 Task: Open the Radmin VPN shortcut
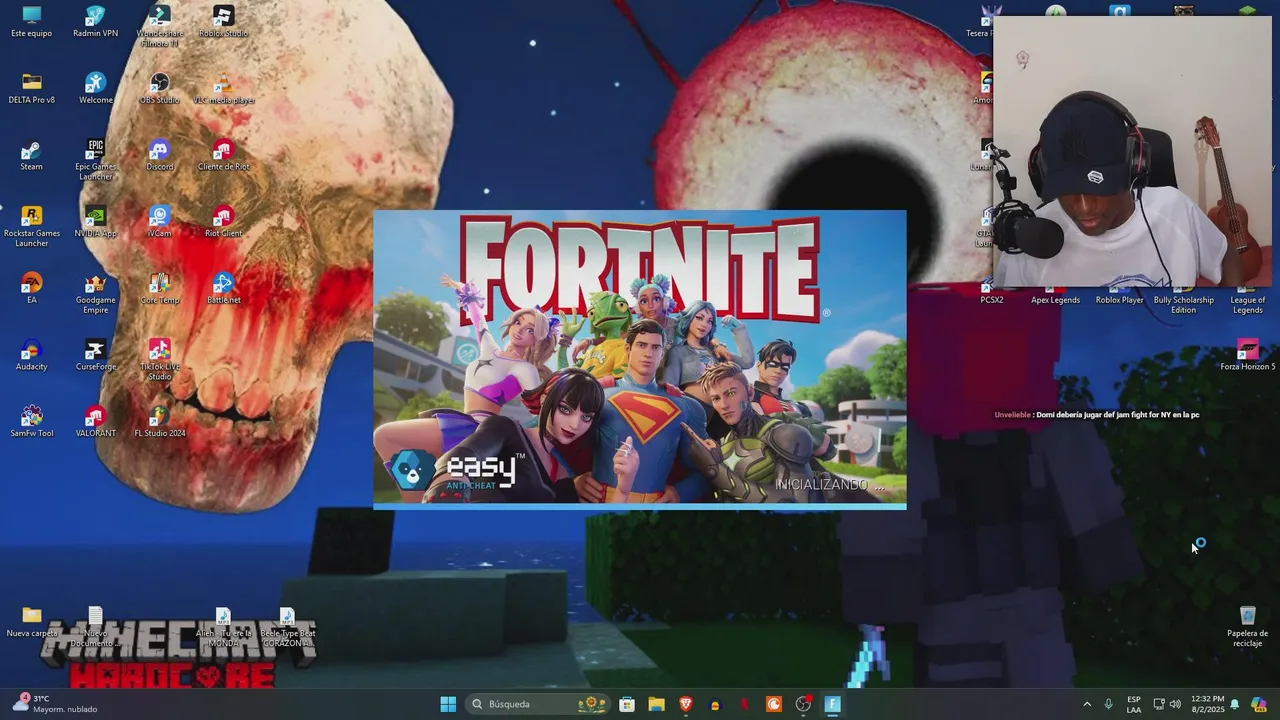pyautogui.click(x=95, y=21)
